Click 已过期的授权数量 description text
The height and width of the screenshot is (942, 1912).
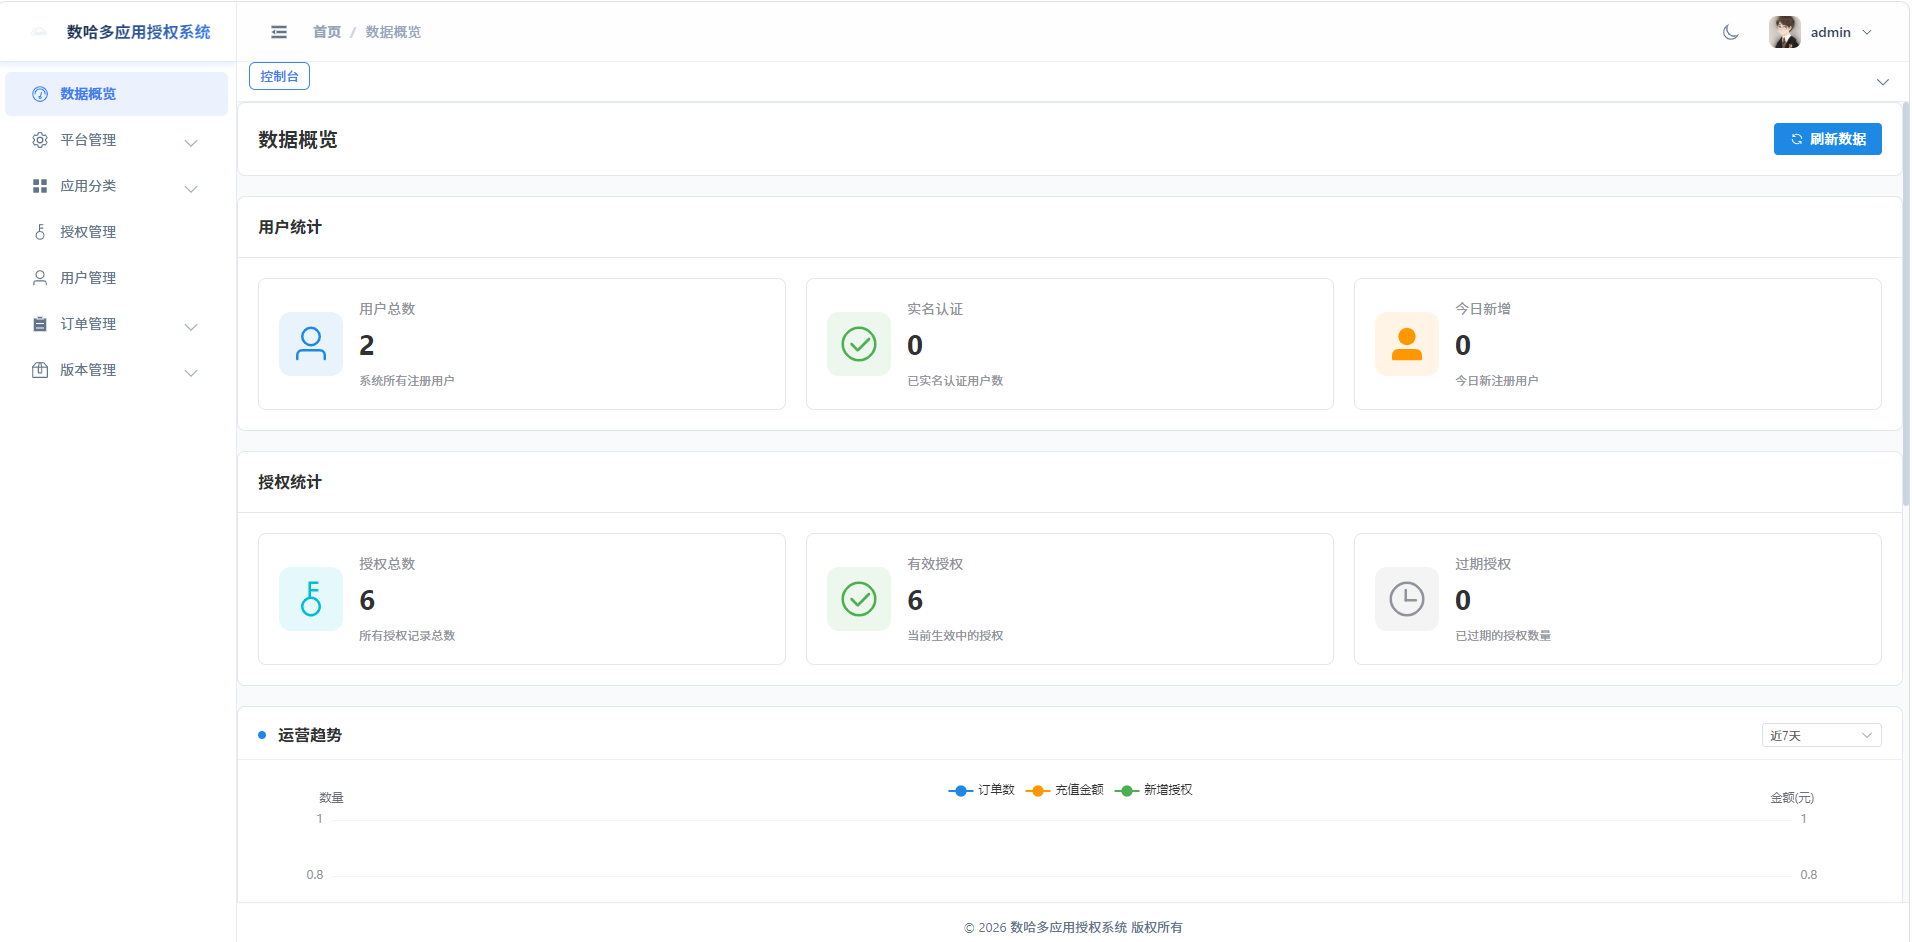point(1503,636)
